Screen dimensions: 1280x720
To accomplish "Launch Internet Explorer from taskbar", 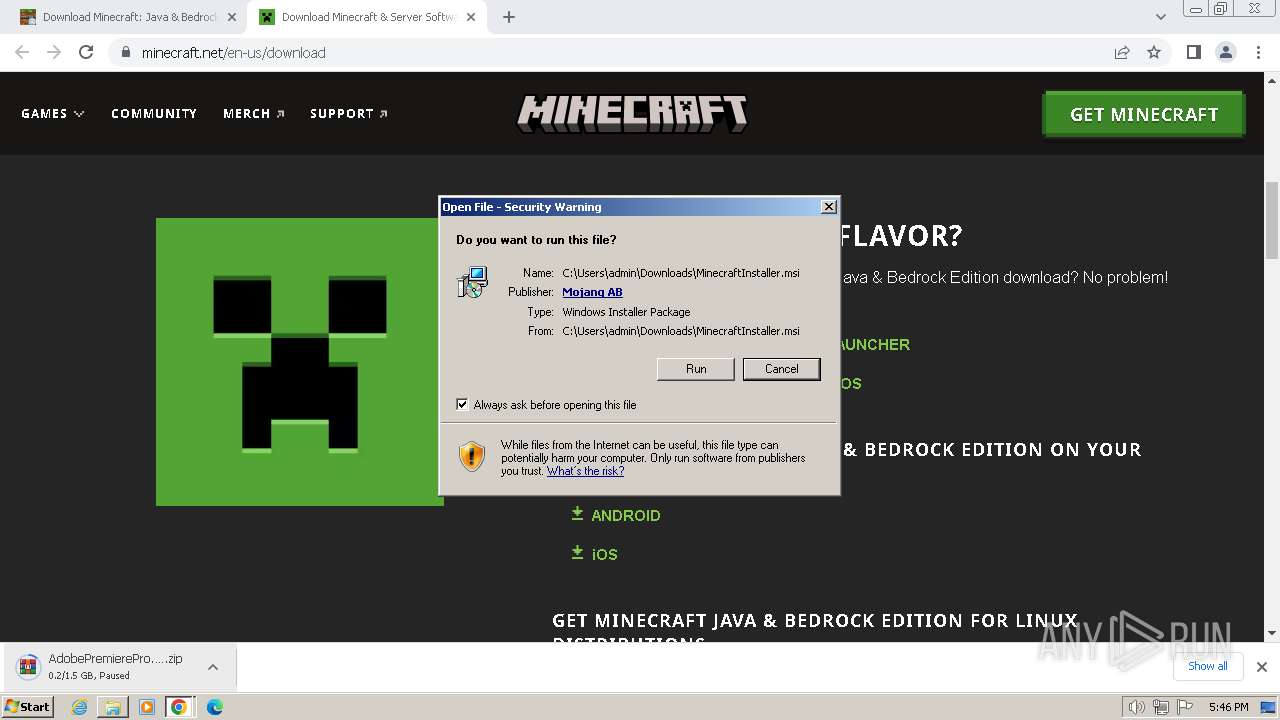I will (x=79, y=707).
